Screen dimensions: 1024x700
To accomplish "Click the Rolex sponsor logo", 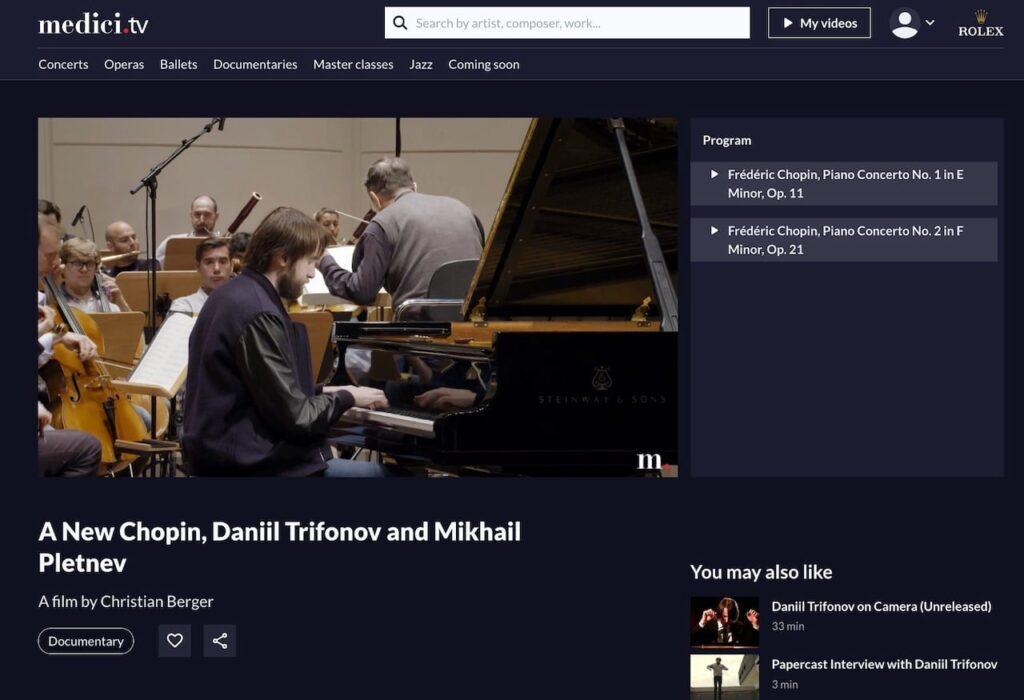I will (x=980, y=24).
